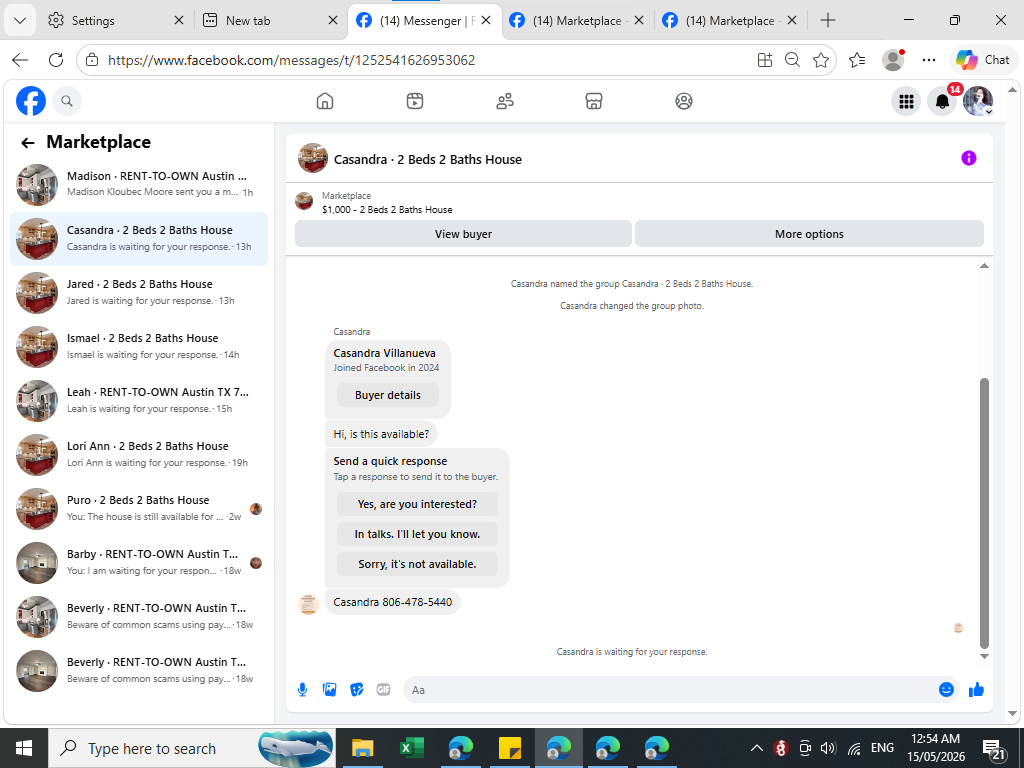Click the taskbar 'Type here to search' box

point(192,748)
